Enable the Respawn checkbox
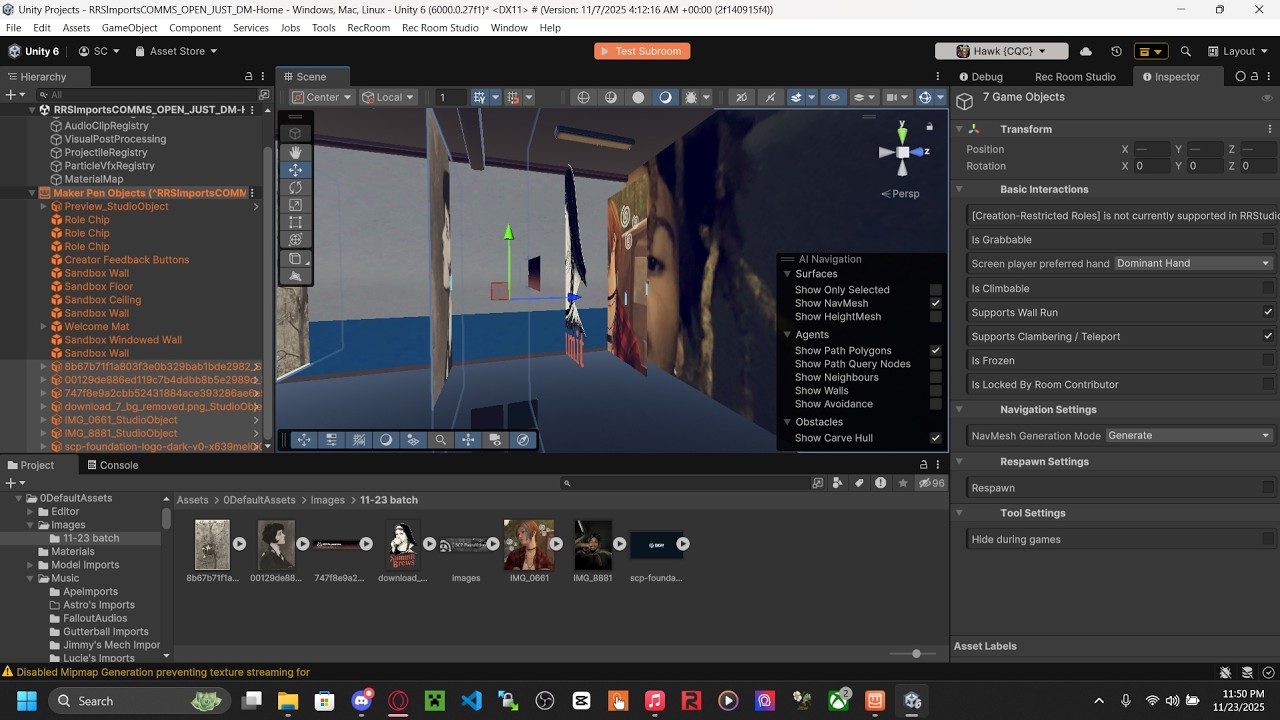Viewport: 1280px width, 720px height. coord(1268,488)
